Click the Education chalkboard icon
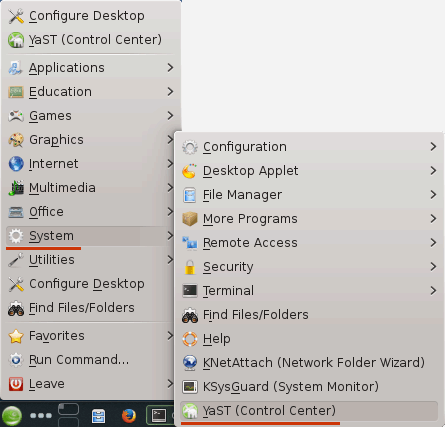Image resolution: width=445 pixels, height=427 pixels. [16, 92]
